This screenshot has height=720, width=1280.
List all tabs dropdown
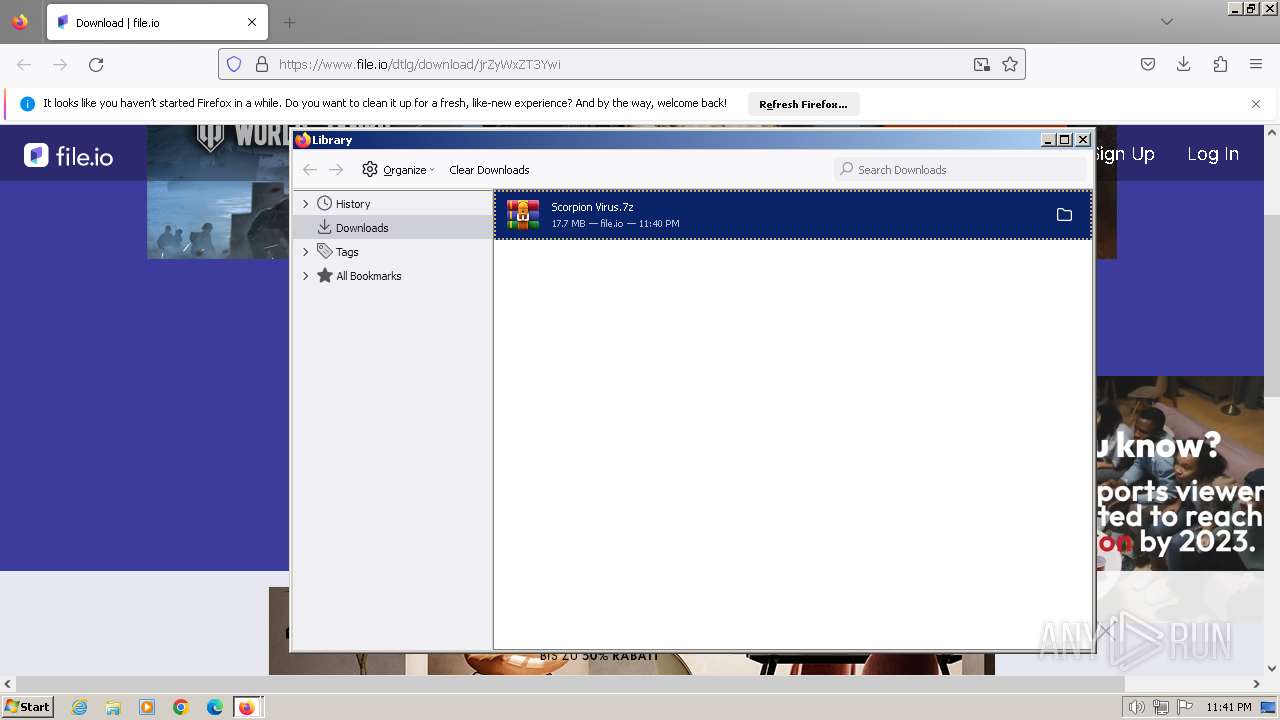coord(1167,22)
